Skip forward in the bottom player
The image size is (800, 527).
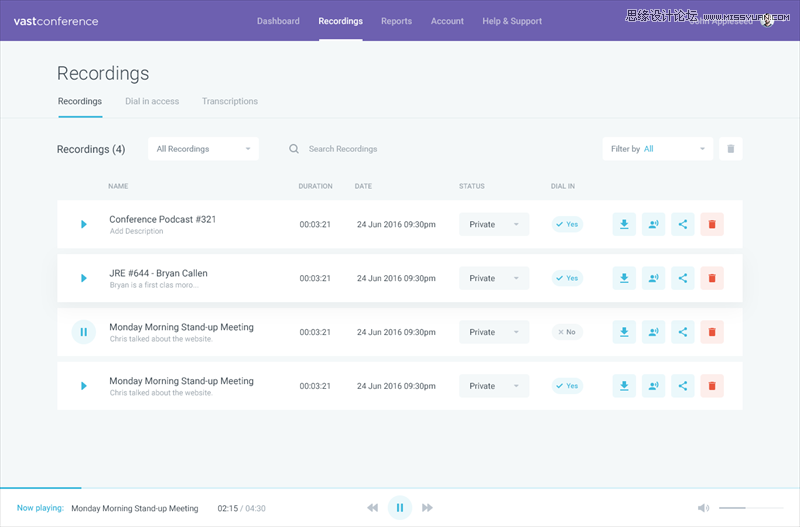427,508
